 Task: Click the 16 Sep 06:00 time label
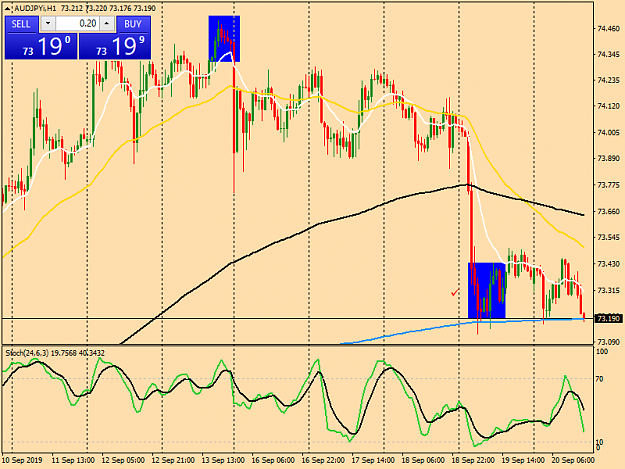click(x=273, y=460)
